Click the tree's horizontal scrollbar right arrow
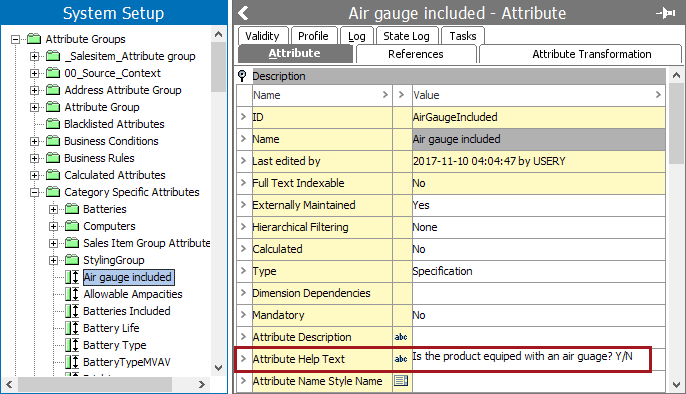686x394 pixels. coord(202,384)
